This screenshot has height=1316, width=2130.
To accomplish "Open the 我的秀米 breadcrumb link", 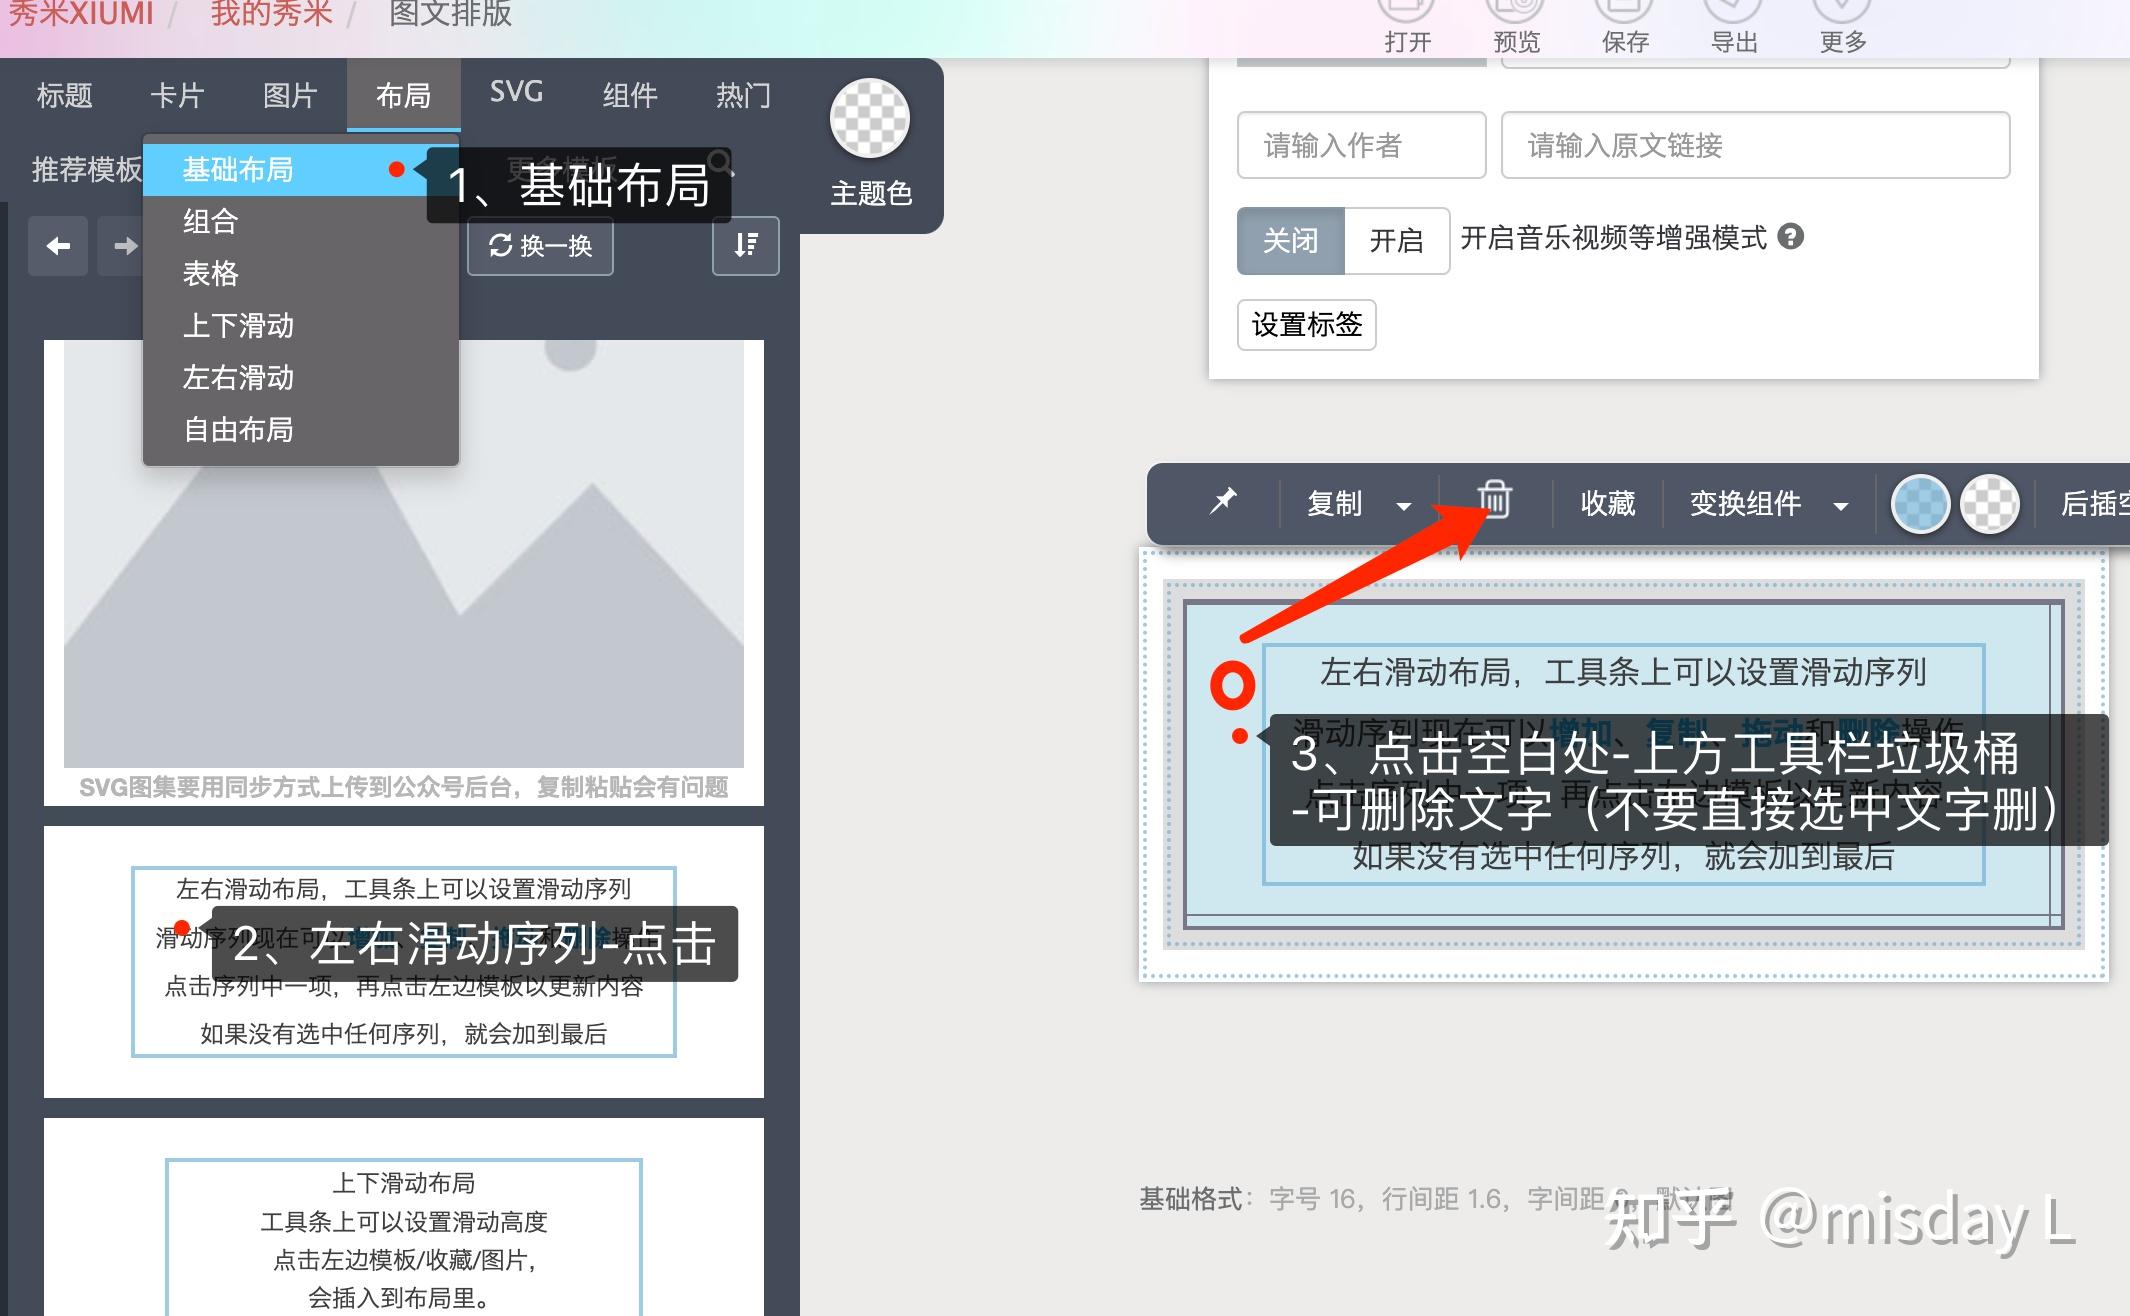I will 271,13.
